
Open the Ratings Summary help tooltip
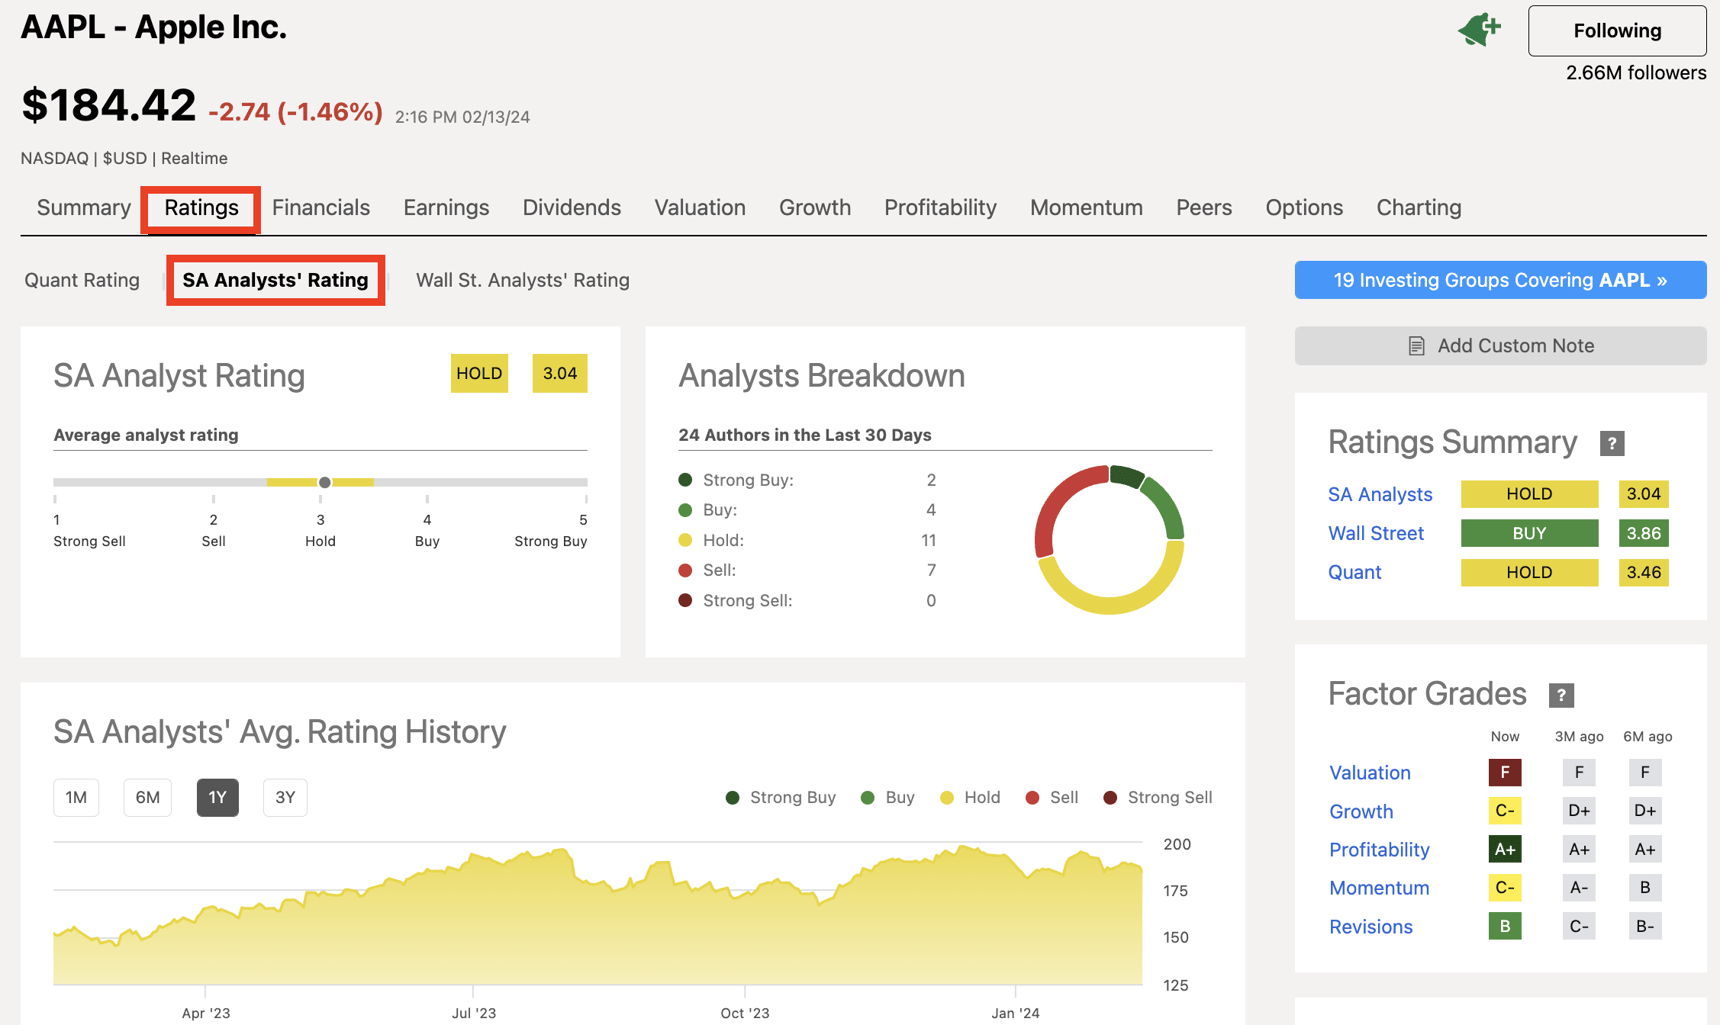click(x=1612, y=442)
